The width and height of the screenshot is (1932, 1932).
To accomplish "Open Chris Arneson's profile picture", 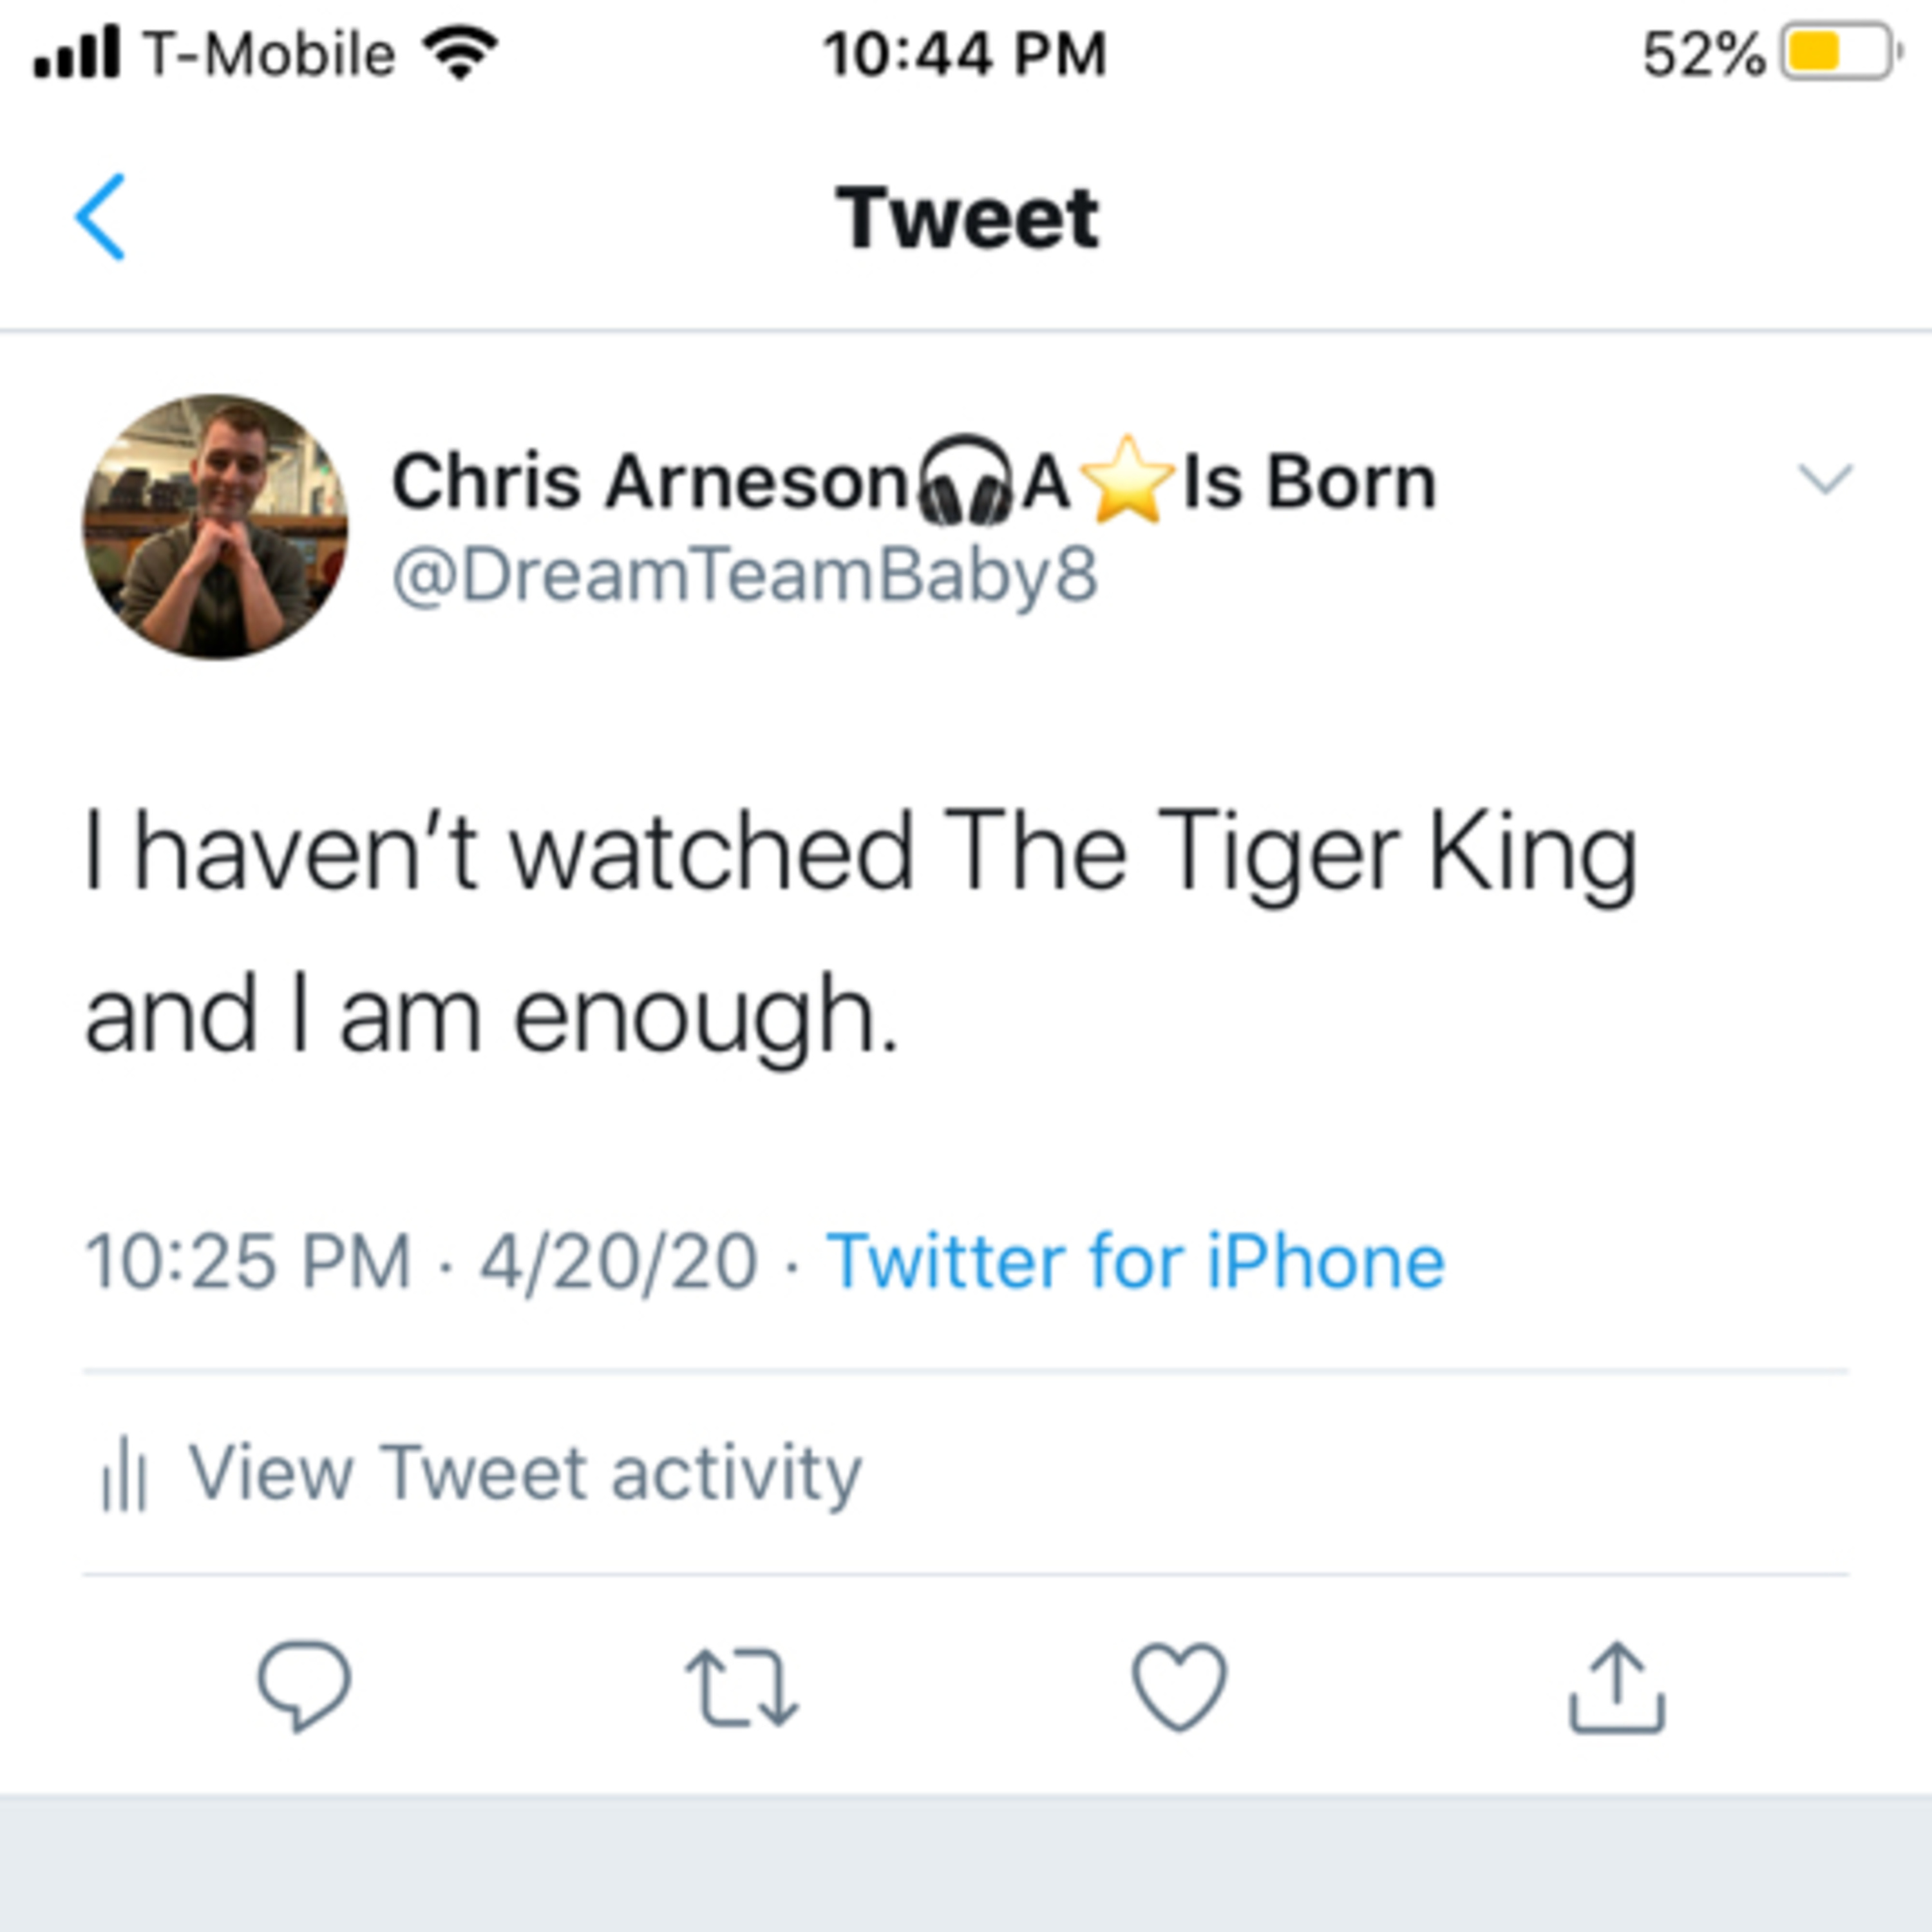I will [x=216, y=527].
